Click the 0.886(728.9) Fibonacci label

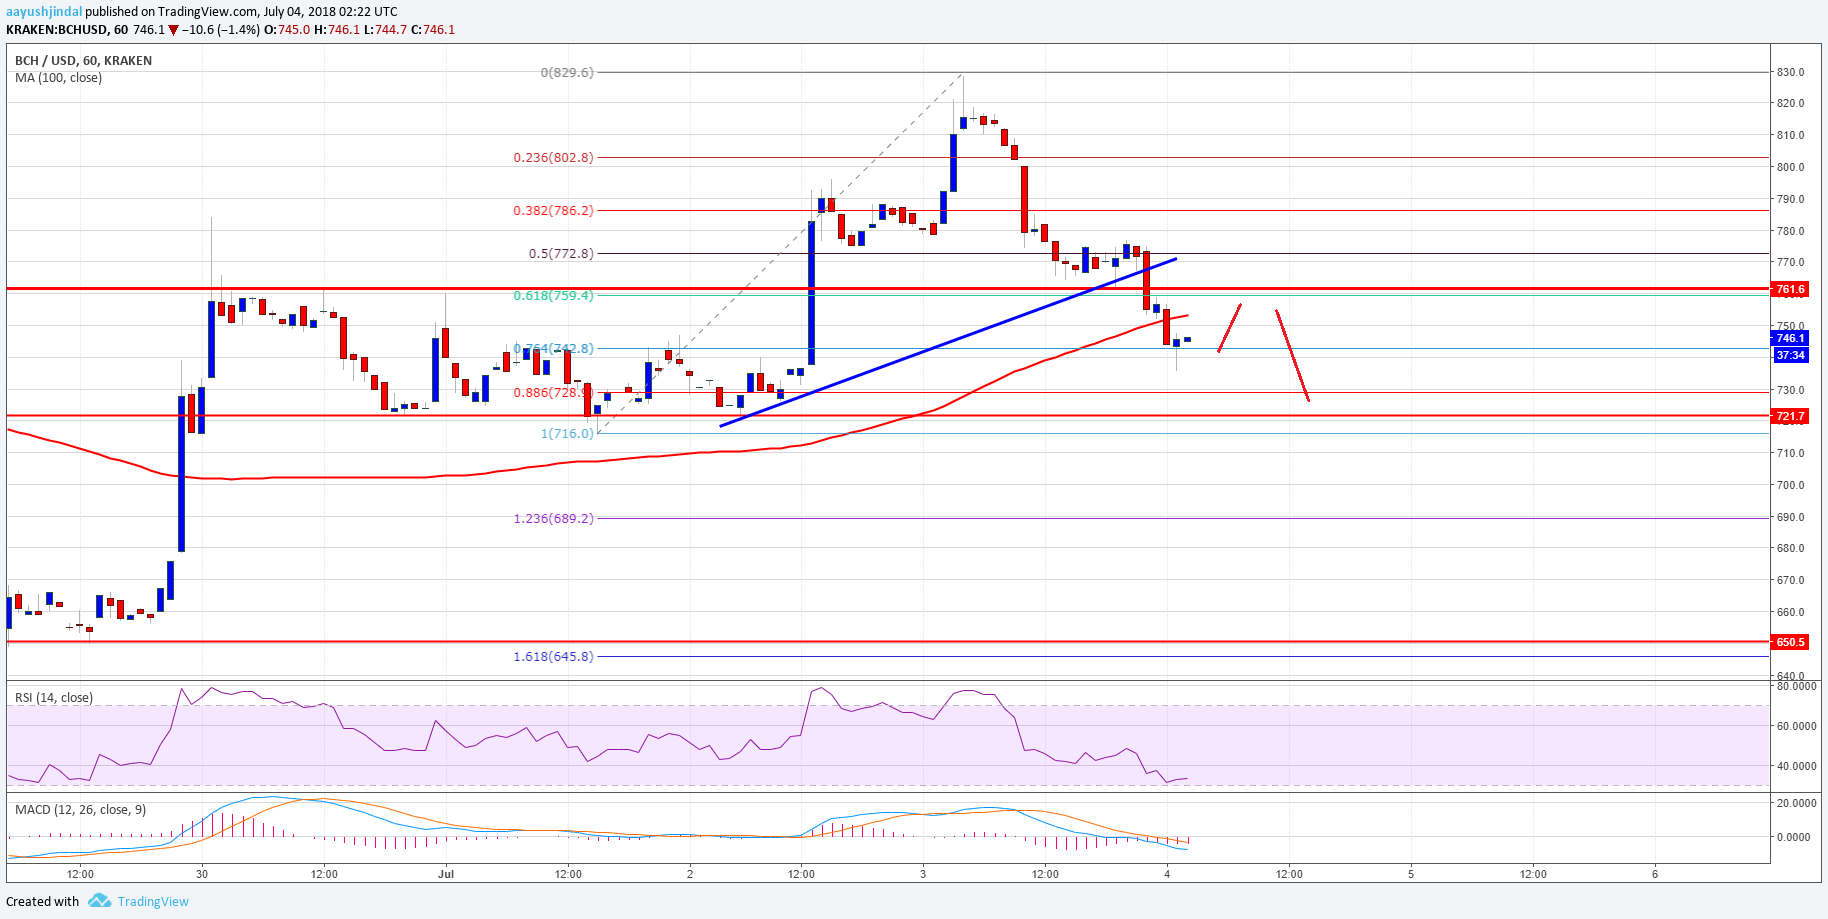553,393
